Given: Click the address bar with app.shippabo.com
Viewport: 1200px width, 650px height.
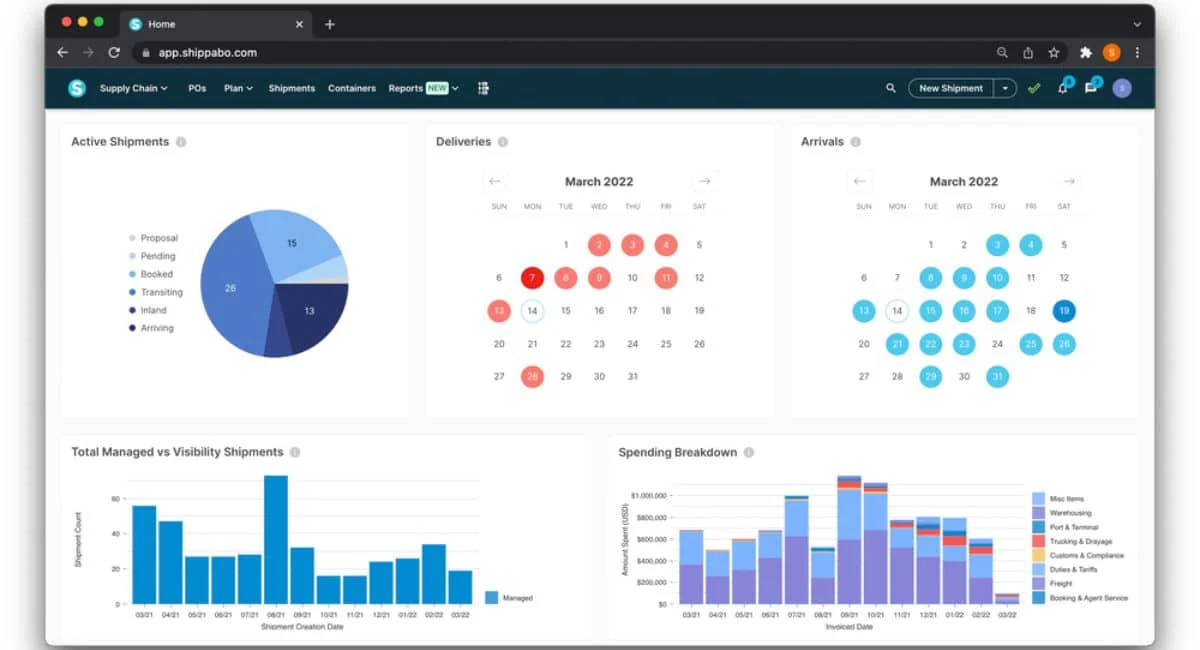Looking at the screenshot, I should [560, 52].
